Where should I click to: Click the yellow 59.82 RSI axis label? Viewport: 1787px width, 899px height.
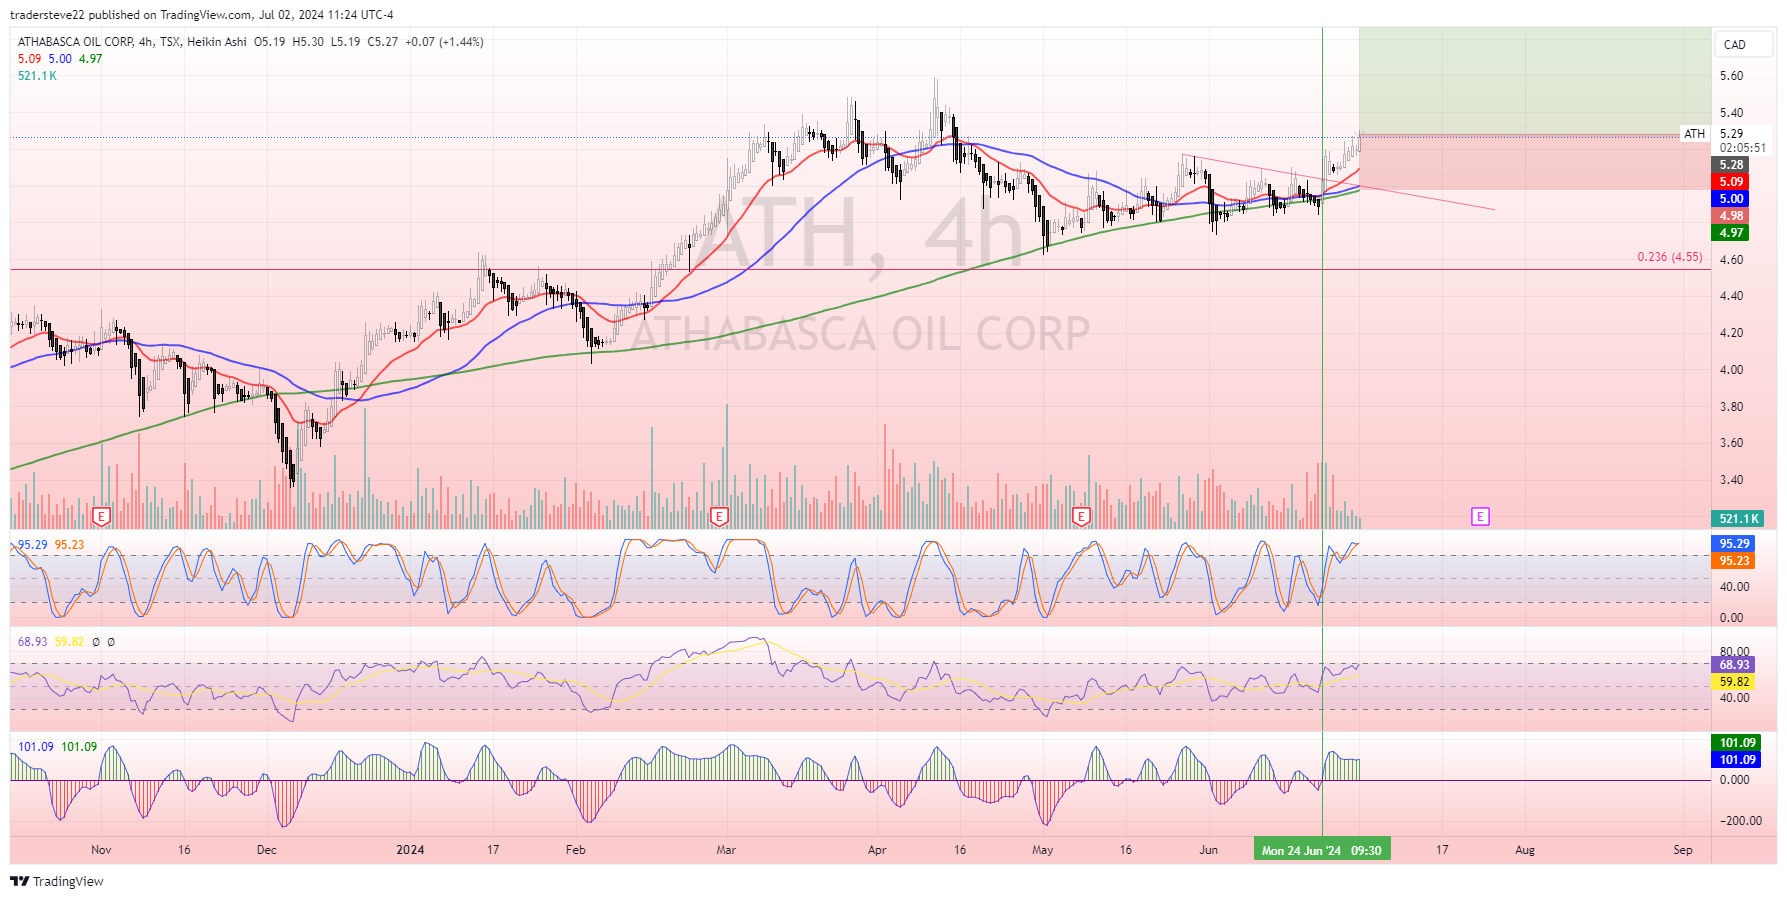[1734, 682]
